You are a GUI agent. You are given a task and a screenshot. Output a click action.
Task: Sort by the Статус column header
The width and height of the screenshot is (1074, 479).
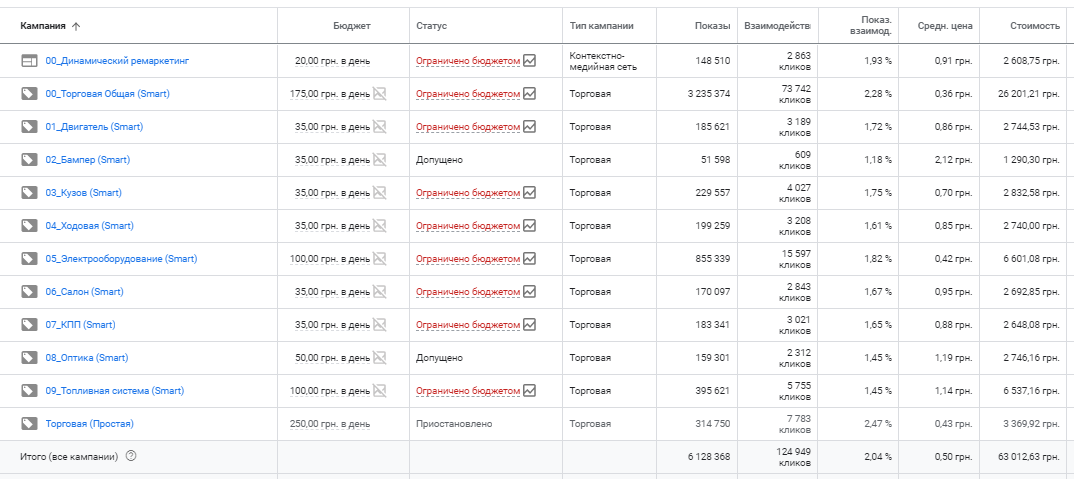432,26
